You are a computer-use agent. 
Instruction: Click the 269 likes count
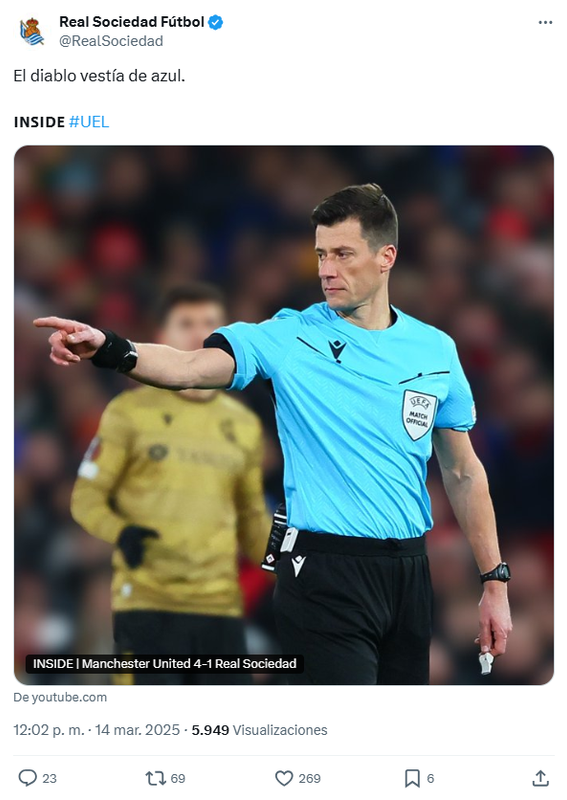coord(309,779)
